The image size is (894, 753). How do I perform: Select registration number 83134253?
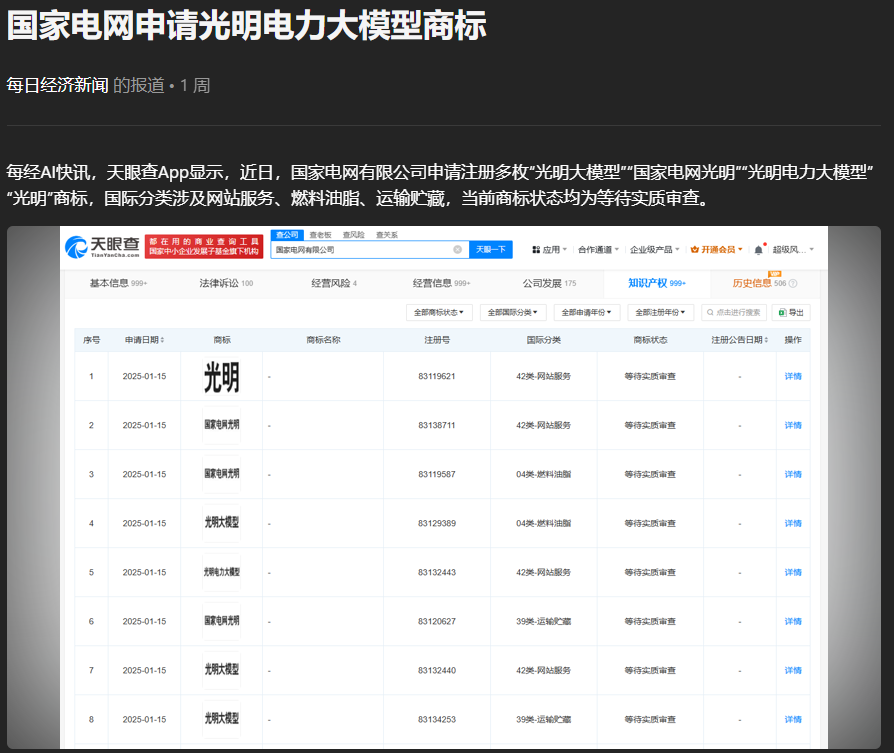(437, 719)
